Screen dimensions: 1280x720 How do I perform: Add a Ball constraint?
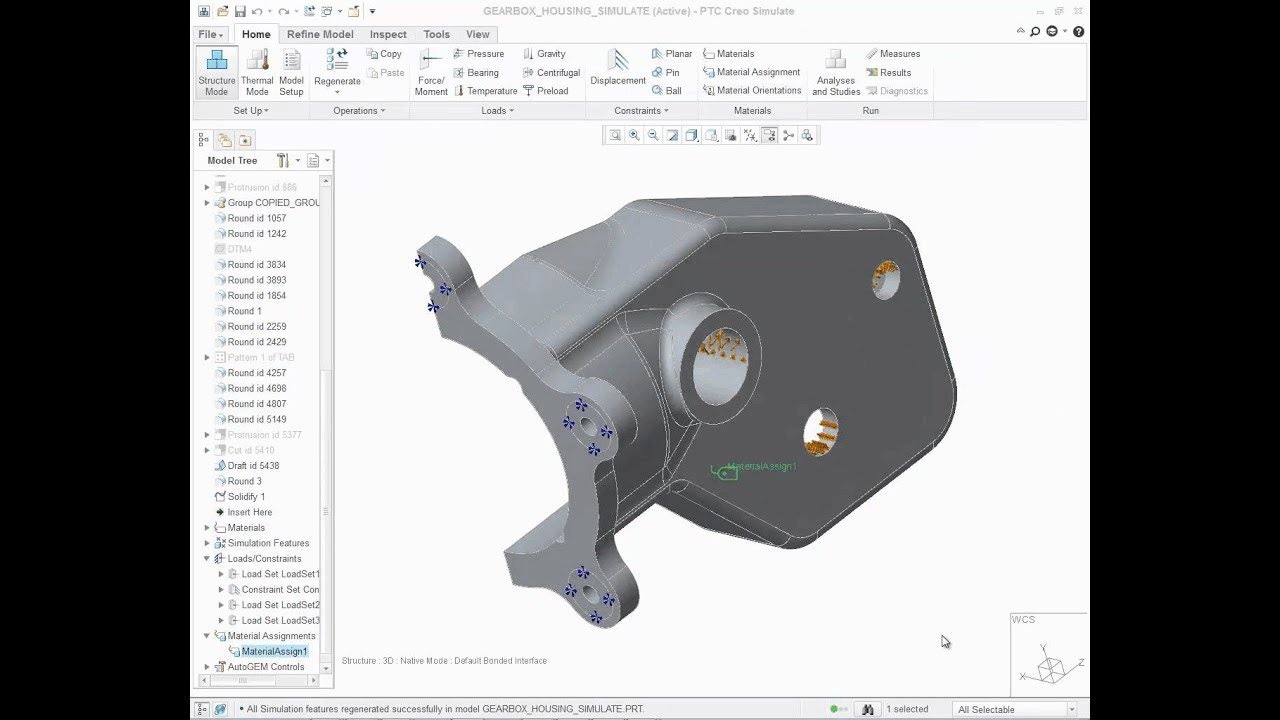[x=666, y=91]
